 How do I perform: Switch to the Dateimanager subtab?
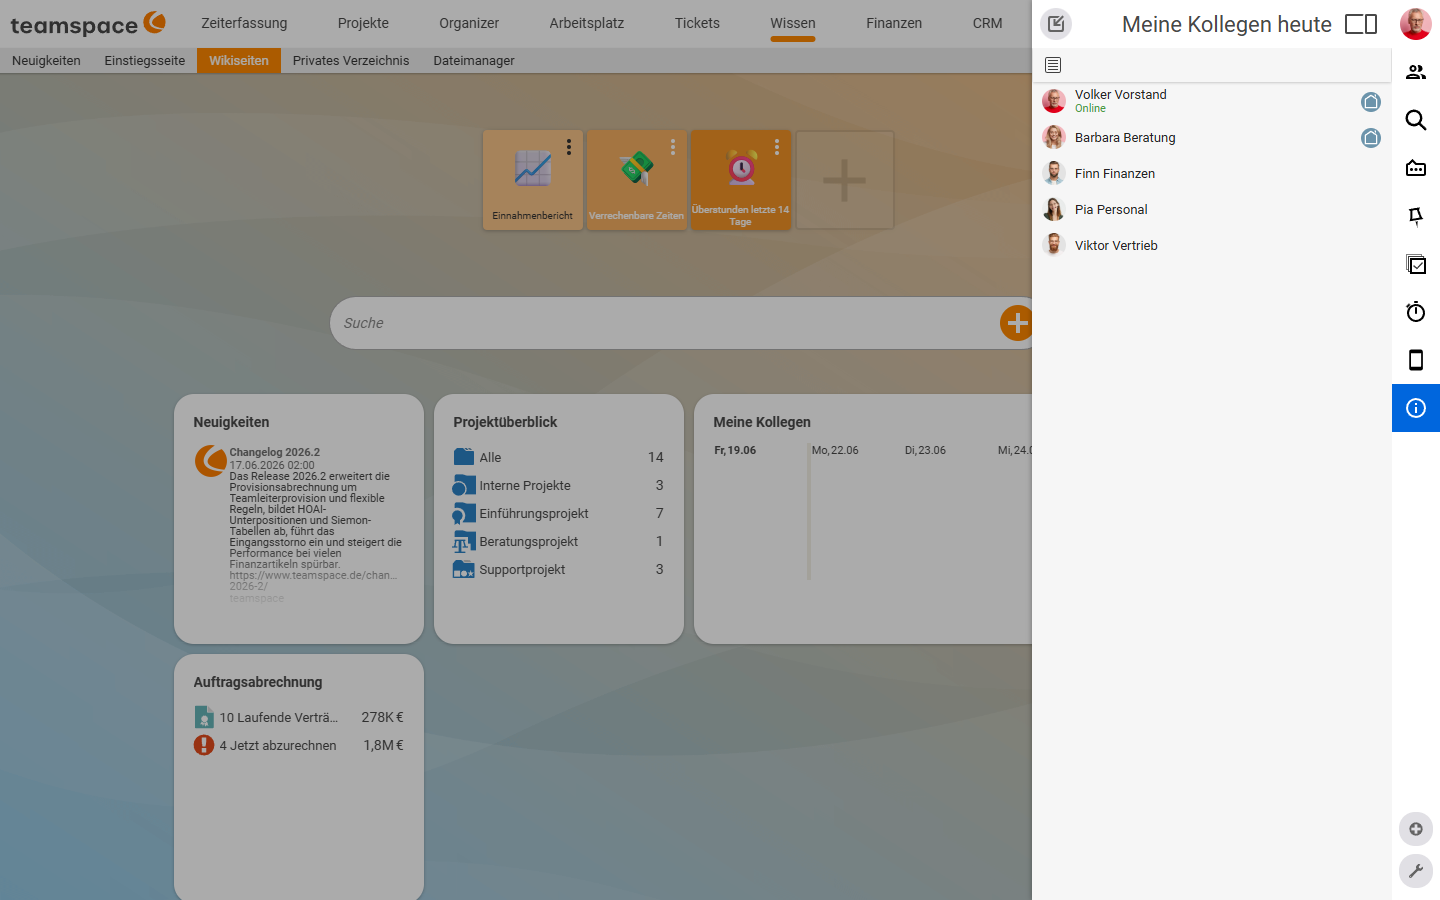pyautogui.click(x=474, y=61)
